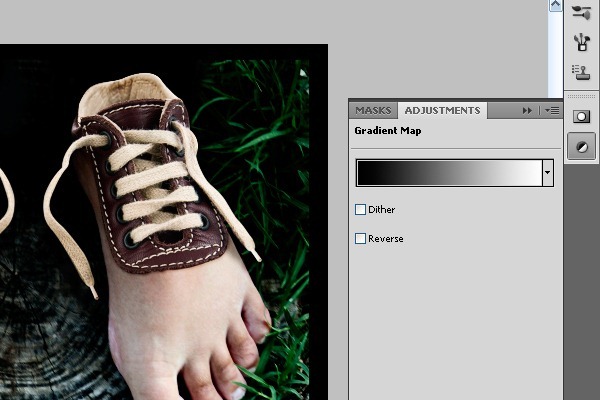Click the Dither label text

coord(383,210)
